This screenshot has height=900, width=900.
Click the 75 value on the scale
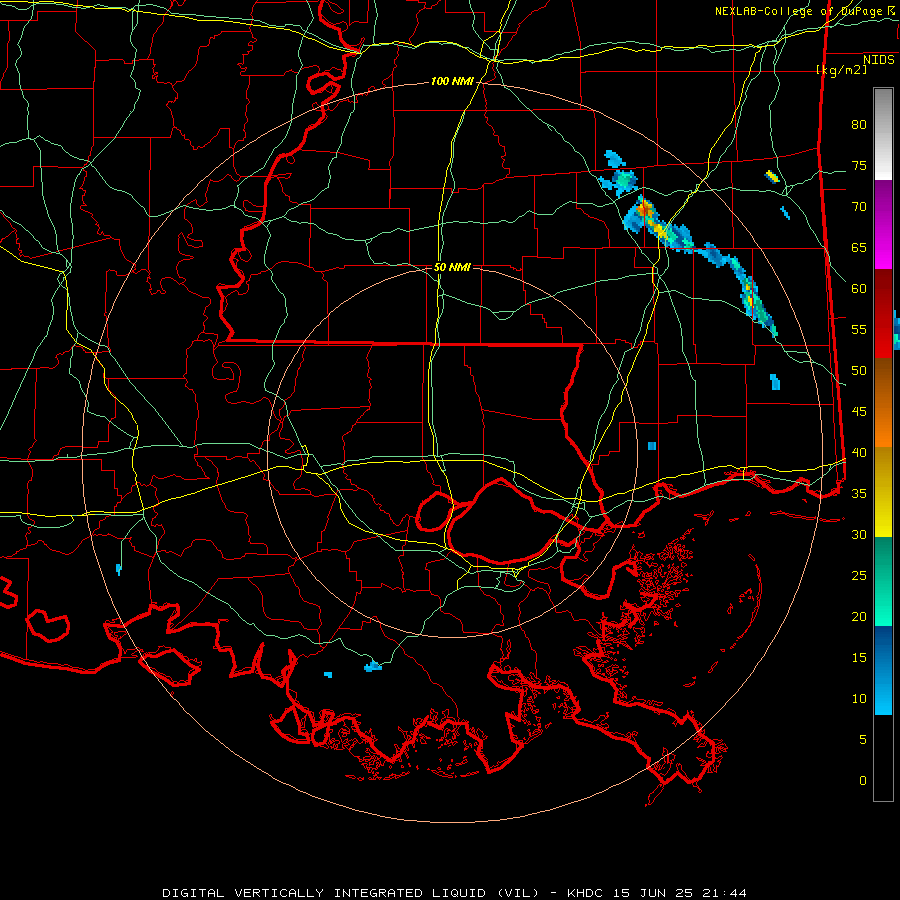(859, 165)
